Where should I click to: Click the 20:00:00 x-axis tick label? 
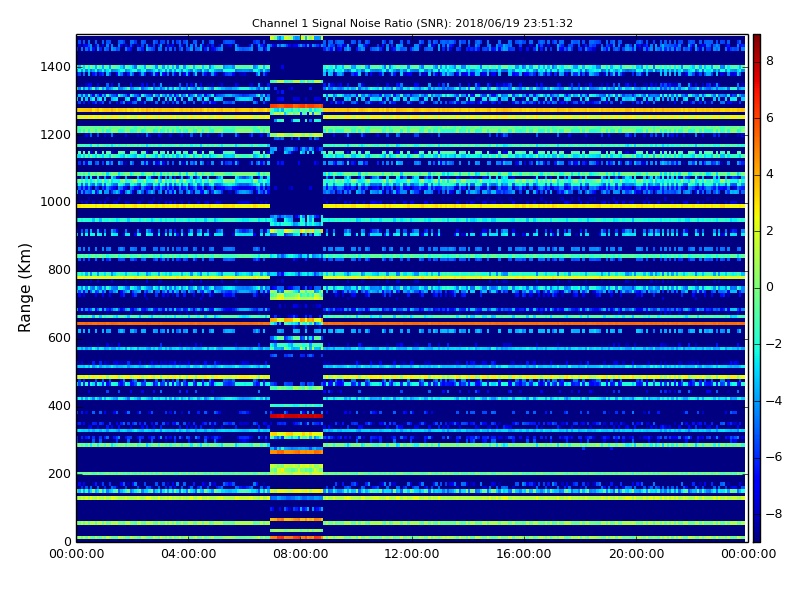pyautogui.click(x=636, y=554)
